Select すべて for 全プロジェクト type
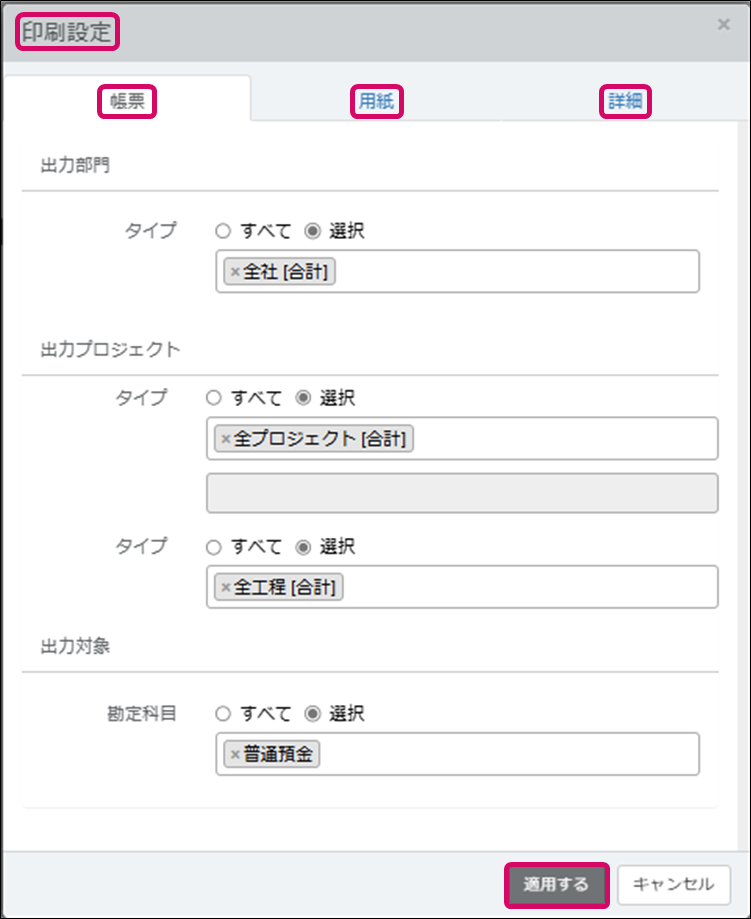 (213, 398)
